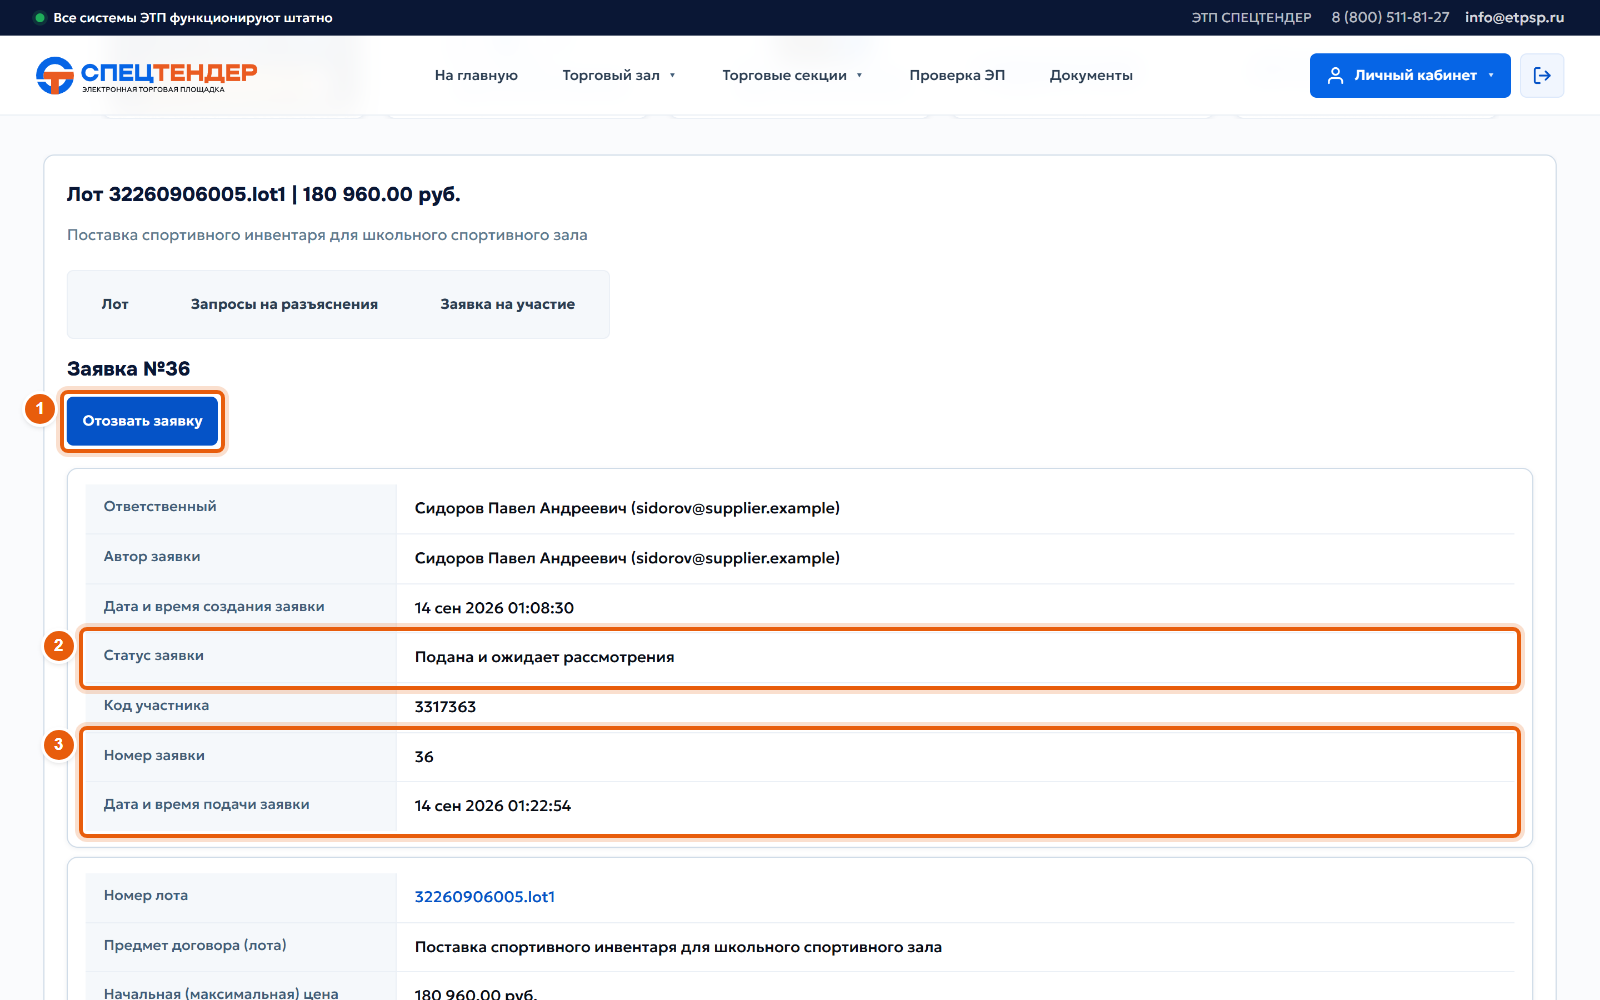Click the Заявка №36 heading

coord(128,369)
